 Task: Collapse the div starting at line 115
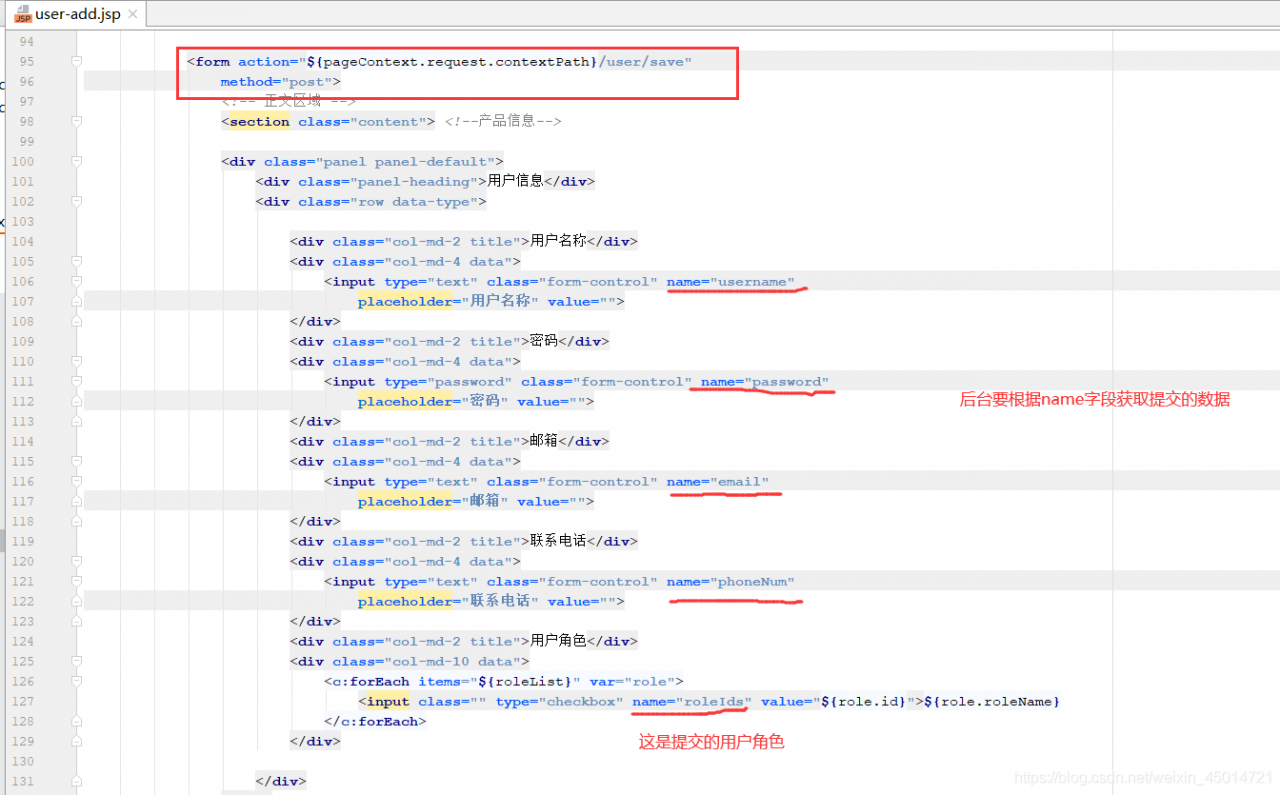76,462
